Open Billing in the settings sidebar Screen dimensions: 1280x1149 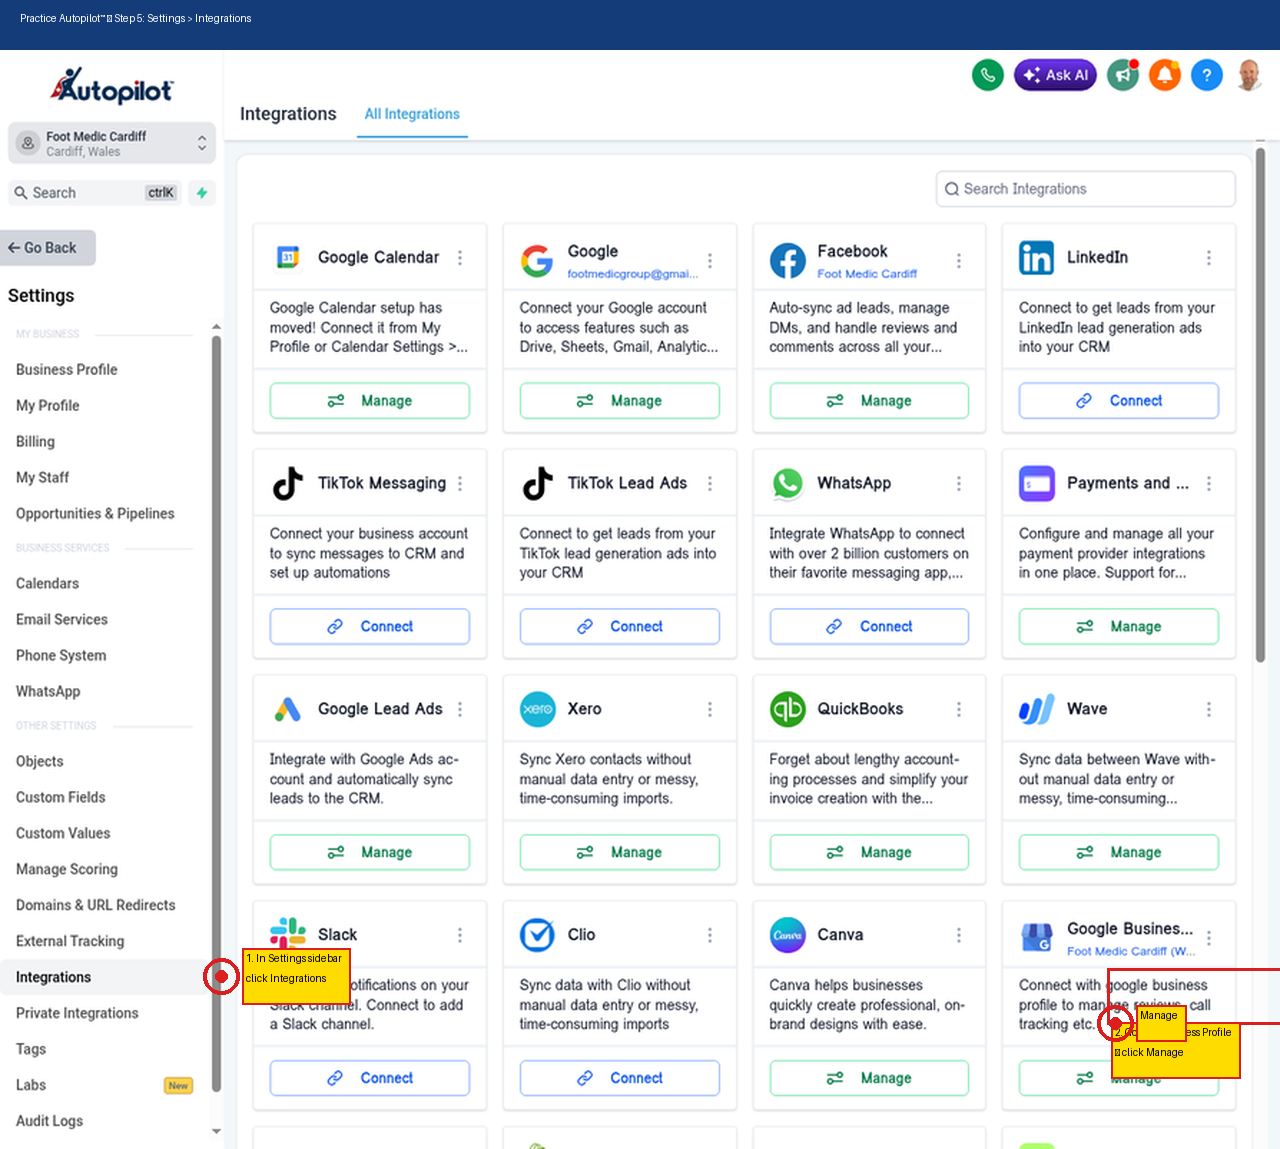(35, 442)
